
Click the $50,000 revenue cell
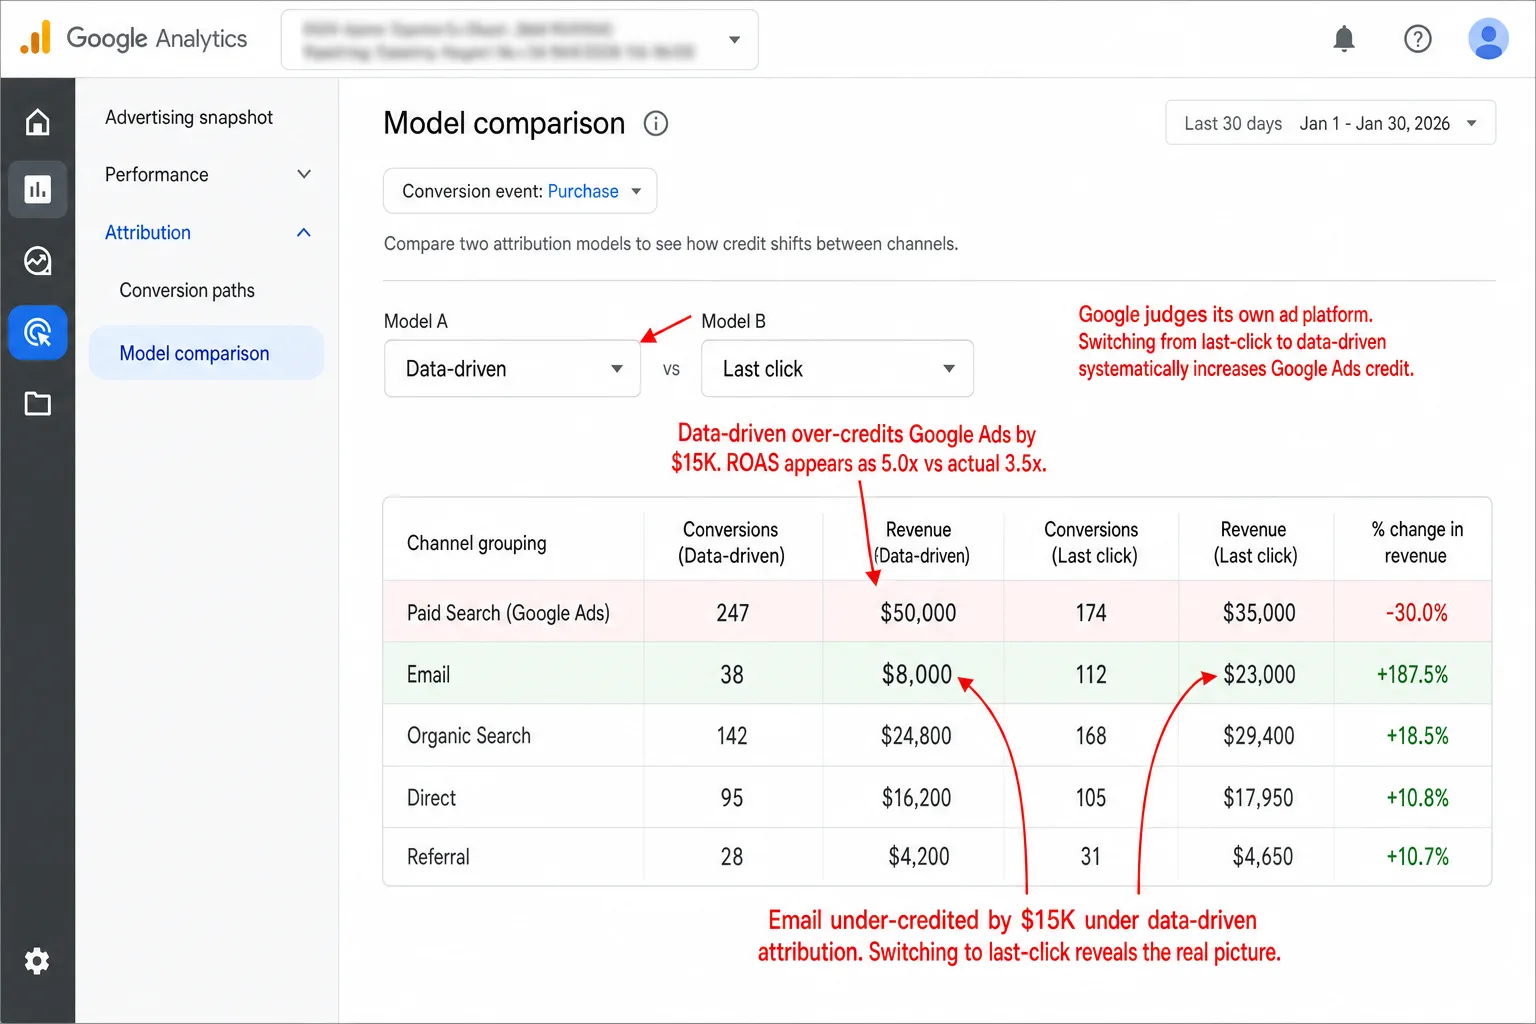coord(918,613)
